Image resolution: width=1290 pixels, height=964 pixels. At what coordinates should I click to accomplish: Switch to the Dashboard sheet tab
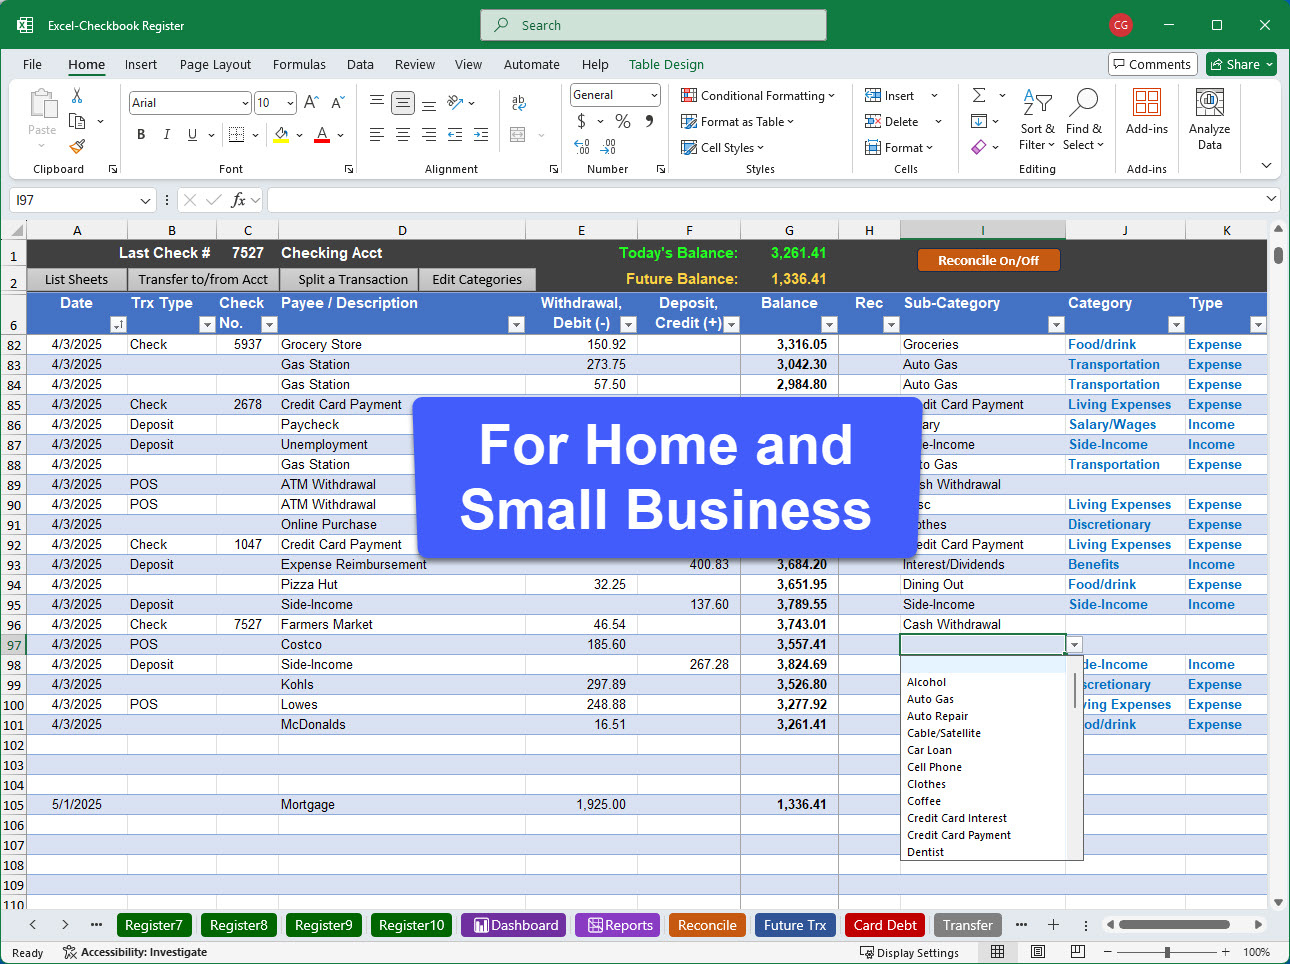514,925
